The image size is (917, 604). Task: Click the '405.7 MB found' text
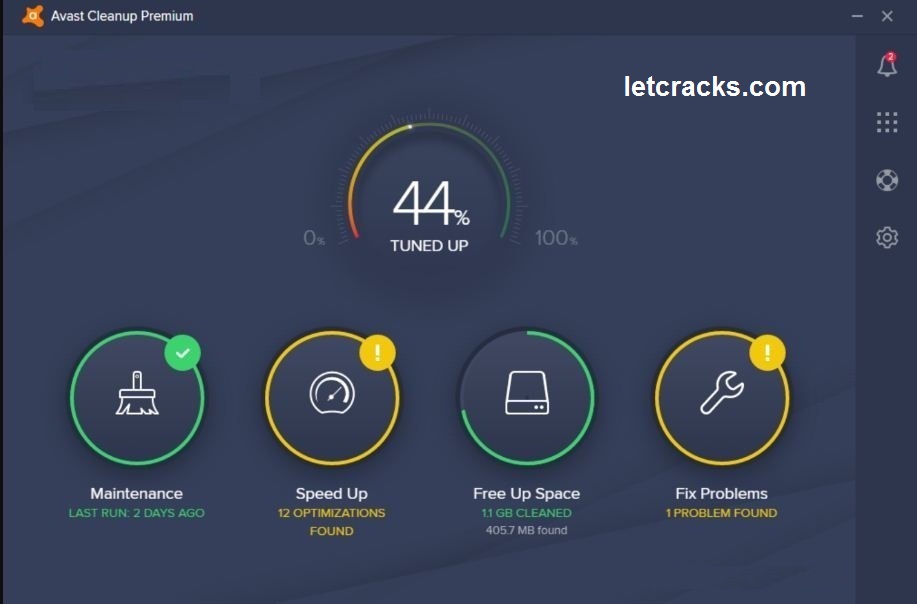[526, 530]
